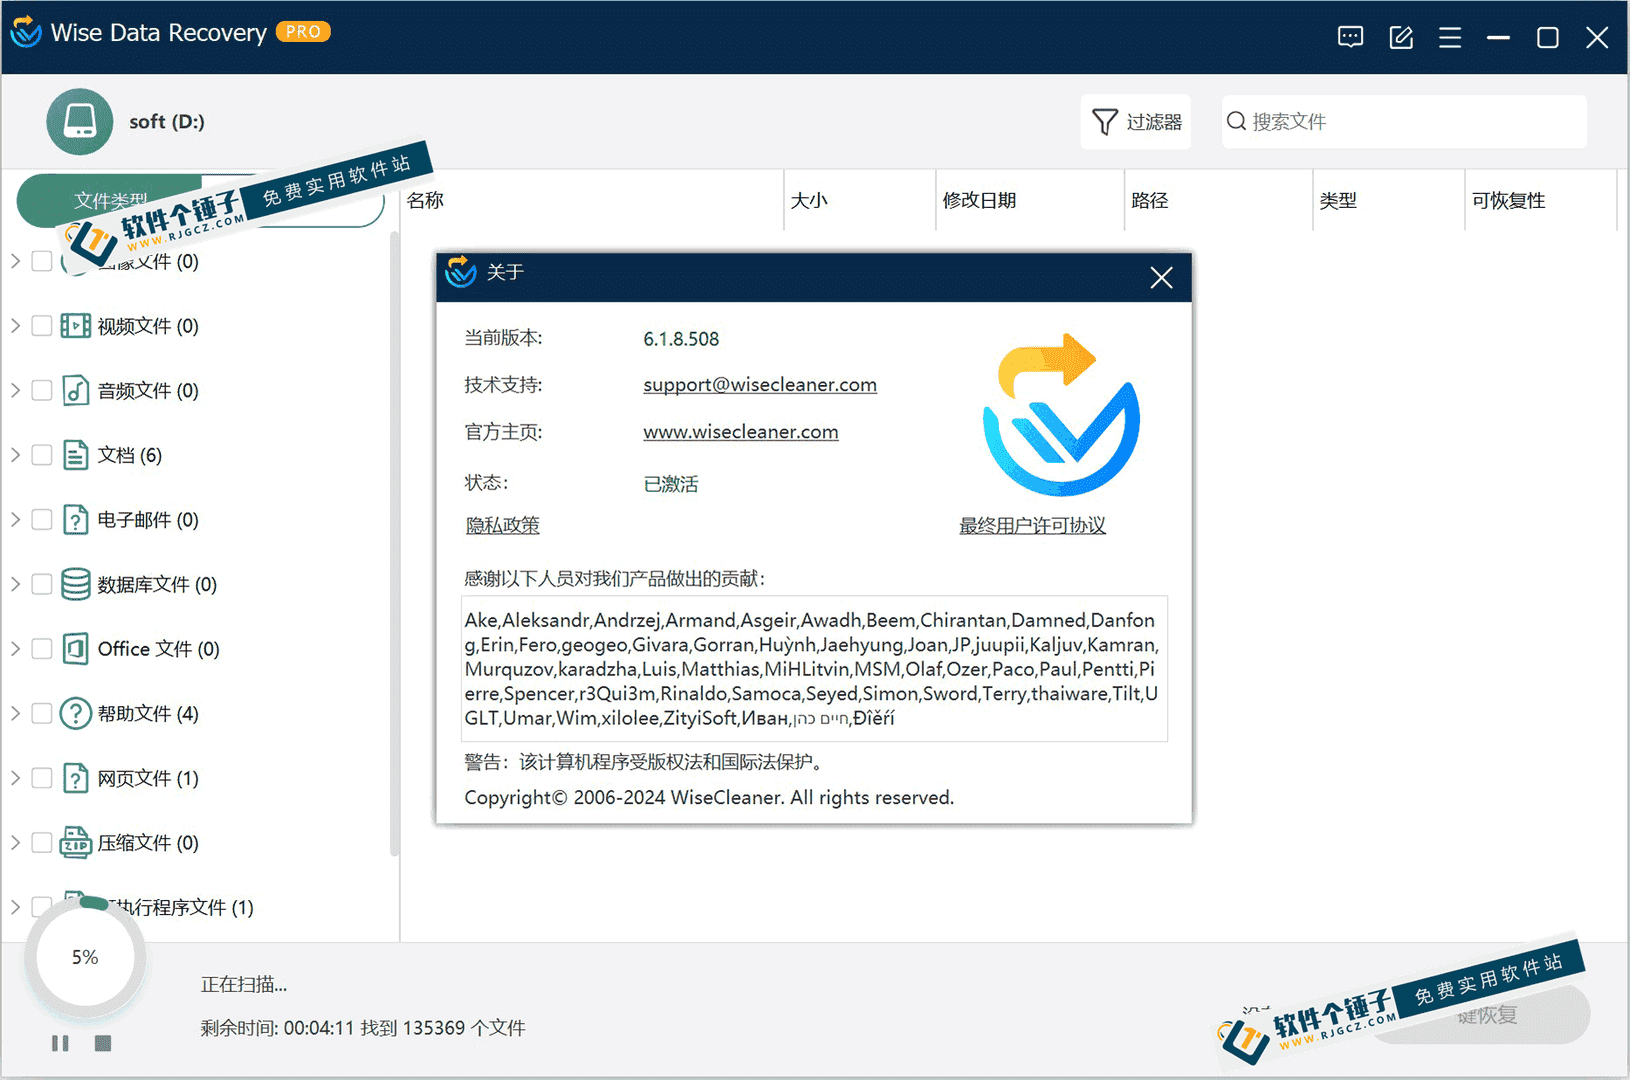The width and height of the screenshot is (1630, 1080).
Task: Click the 5% scan progress circle
Action: [85, 957]
